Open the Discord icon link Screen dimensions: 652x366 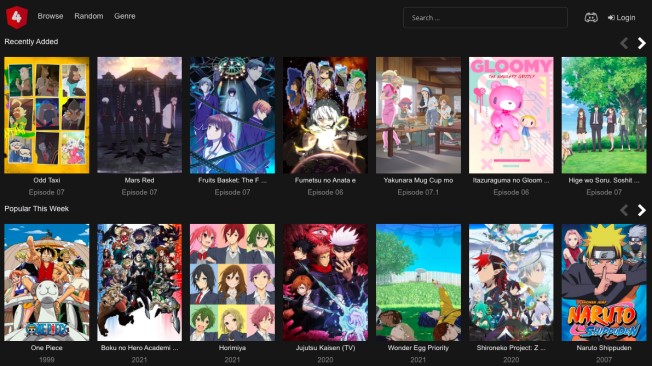tap(591, 17)
